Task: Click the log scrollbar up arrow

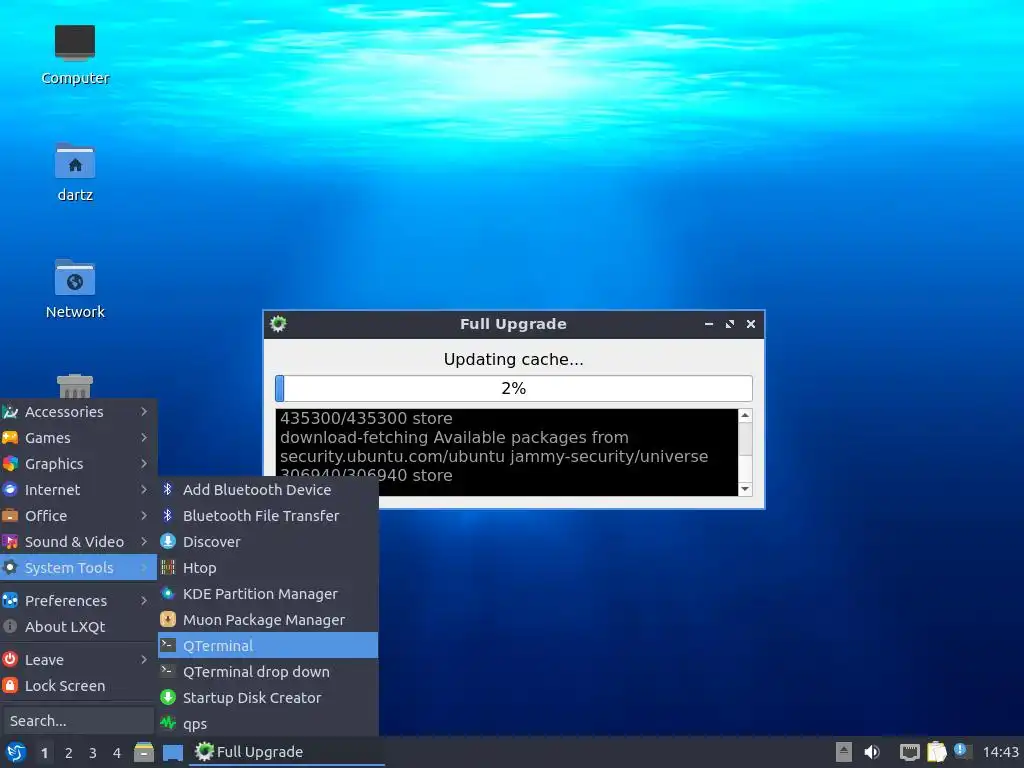Action: 744,415
